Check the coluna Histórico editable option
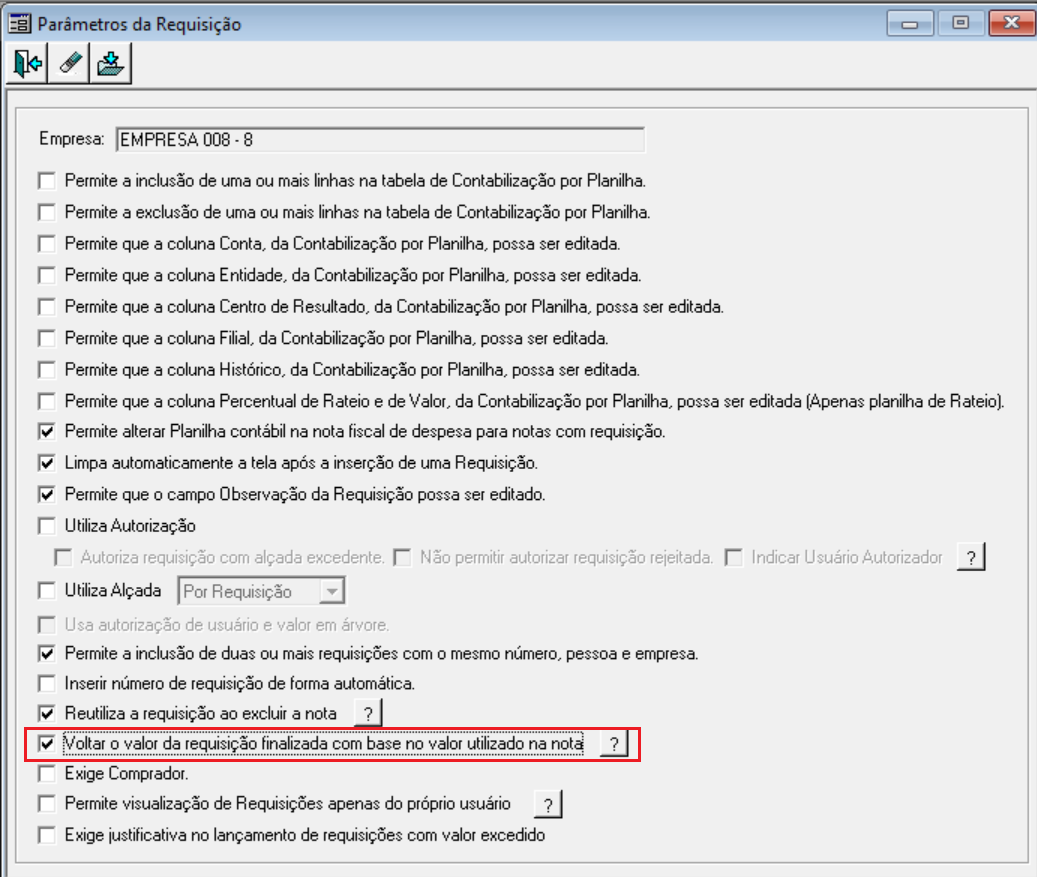The image size is (1037, 877). point(47,370)
